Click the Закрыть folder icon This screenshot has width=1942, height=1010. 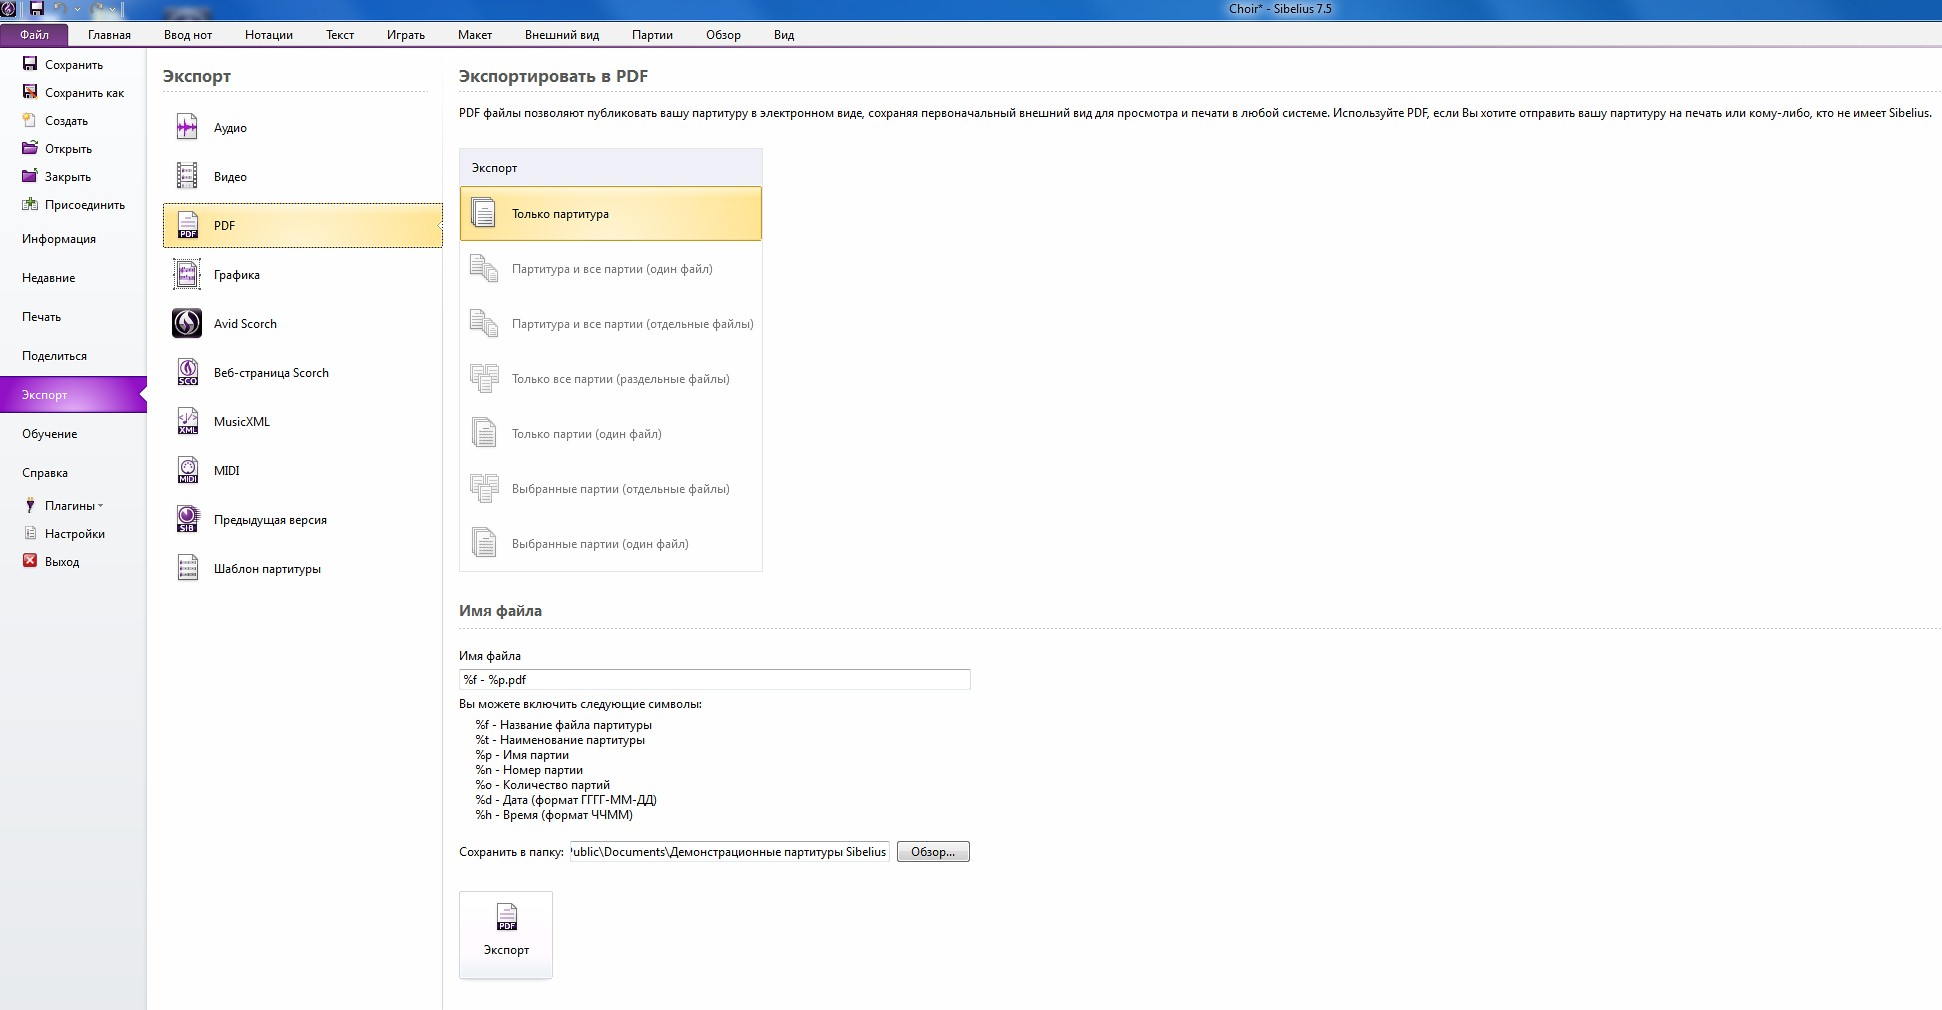(x=30, y=176)
